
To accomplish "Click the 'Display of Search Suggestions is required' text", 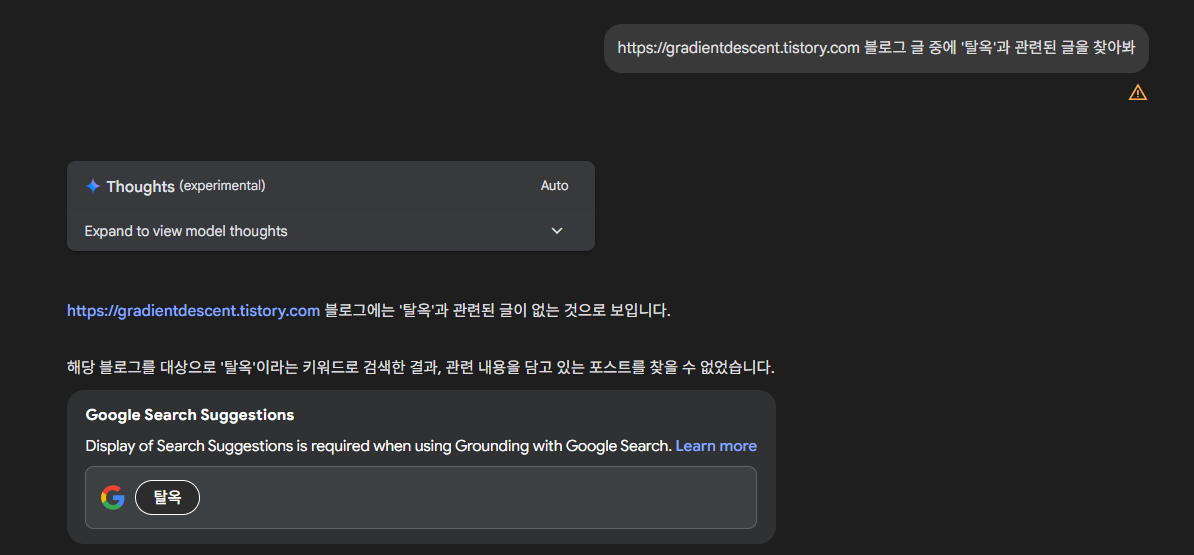I will [378, 446].
